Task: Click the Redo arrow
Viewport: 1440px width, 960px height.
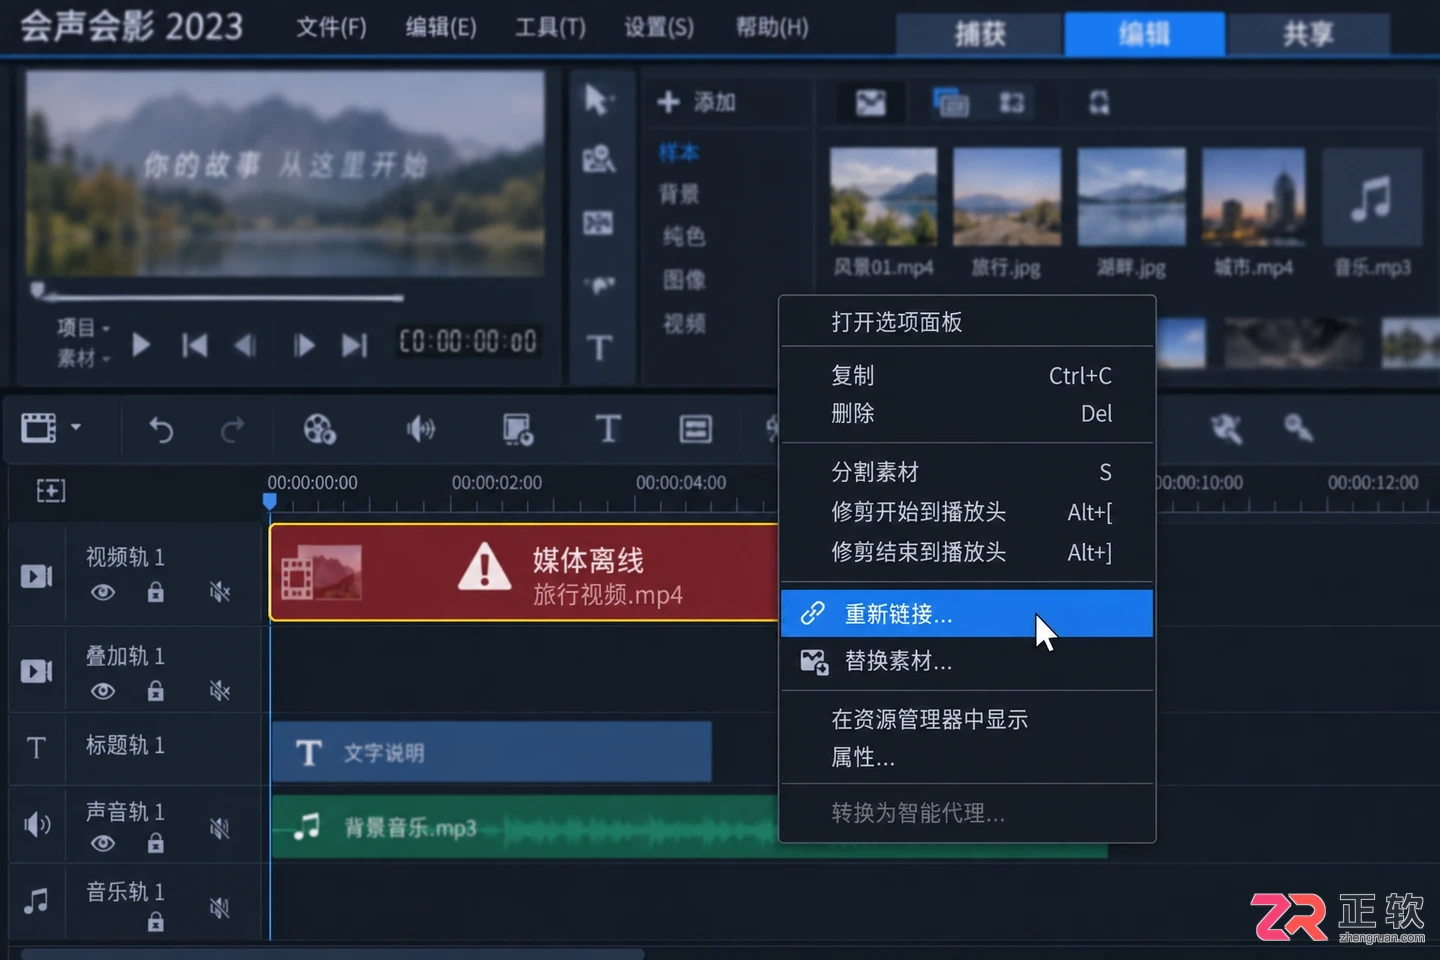Action: [232, 430]
